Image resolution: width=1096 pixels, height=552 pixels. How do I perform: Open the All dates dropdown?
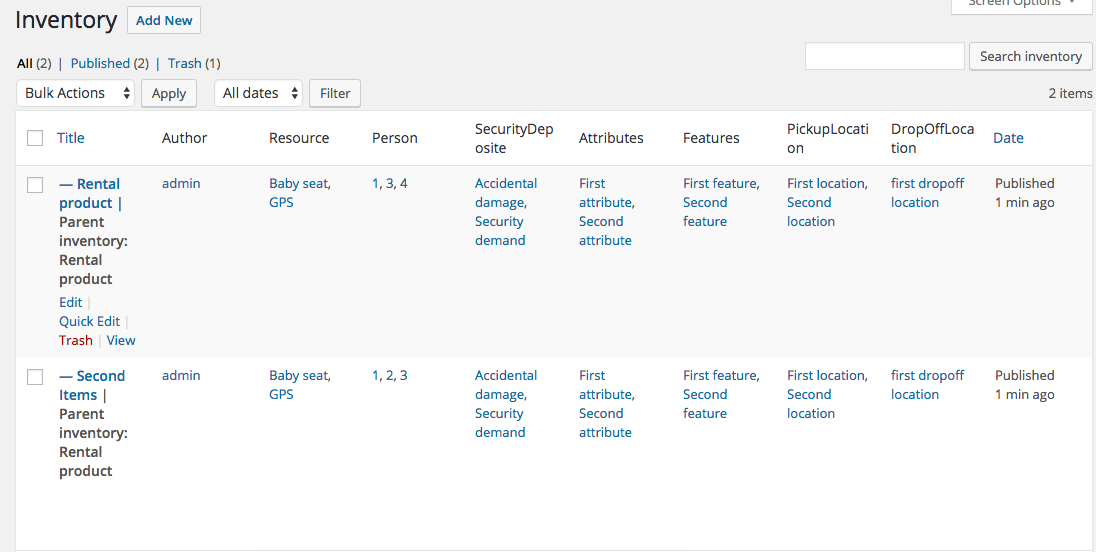click(x=259, y=93)
